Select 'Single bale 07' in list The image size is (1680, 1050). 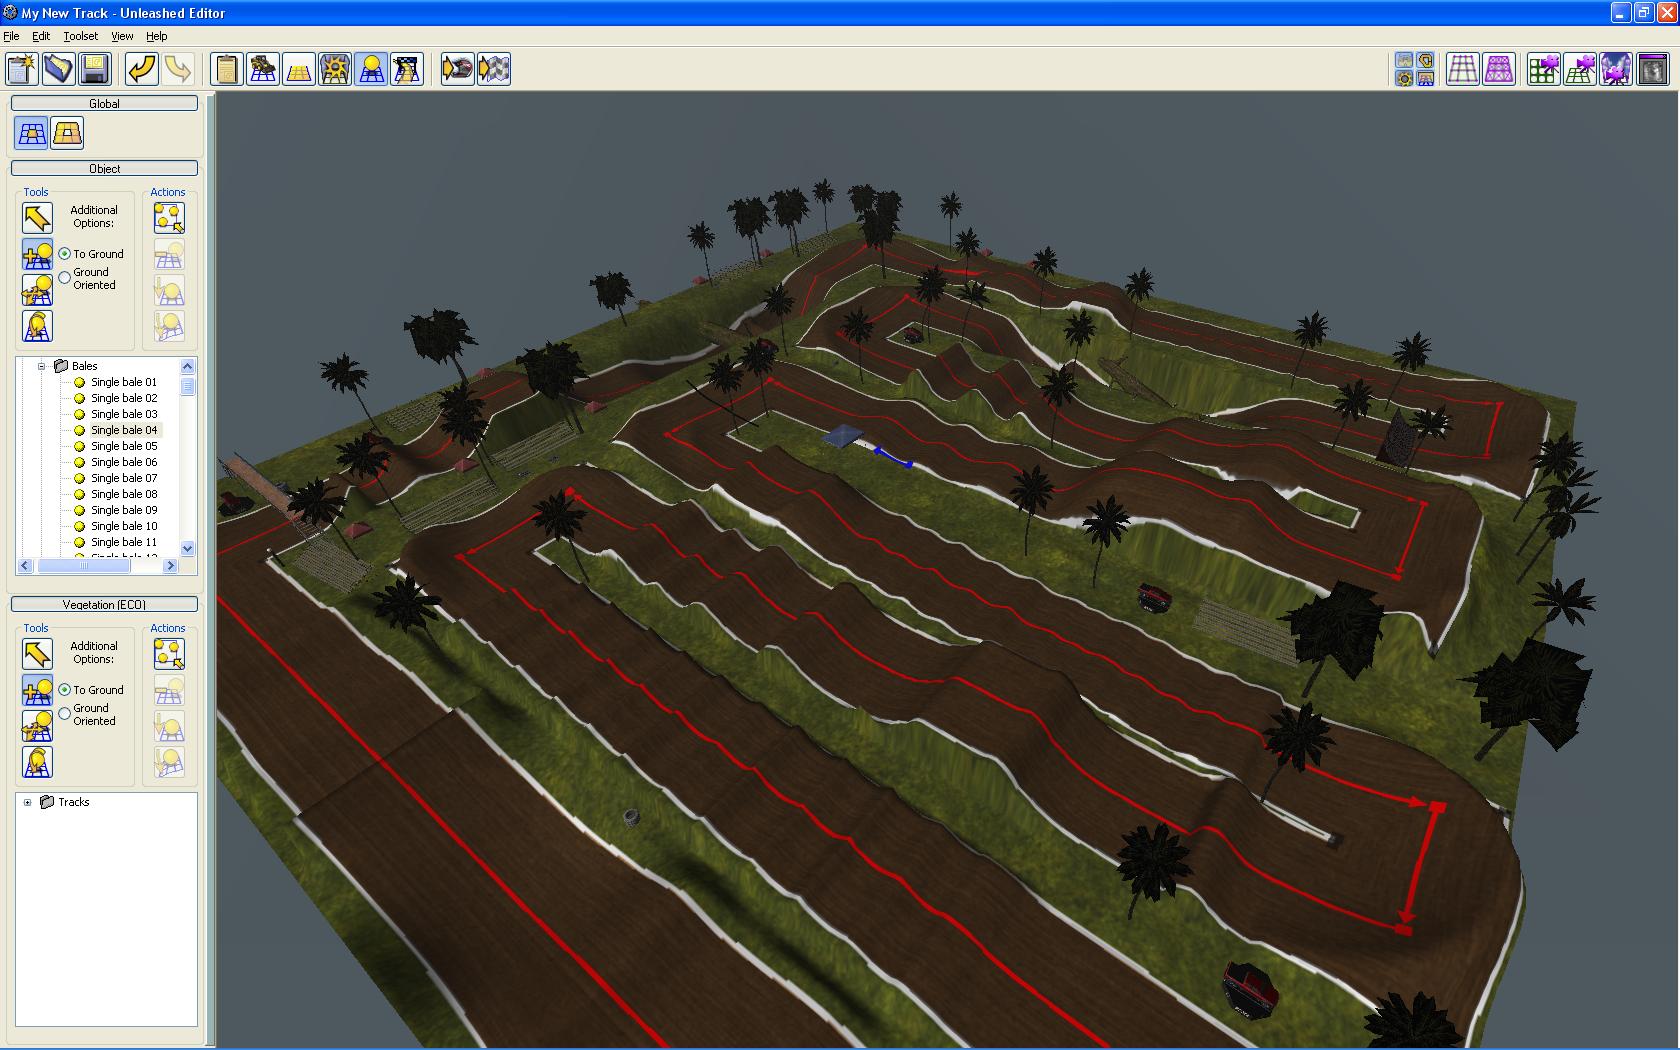coord(124,478)
